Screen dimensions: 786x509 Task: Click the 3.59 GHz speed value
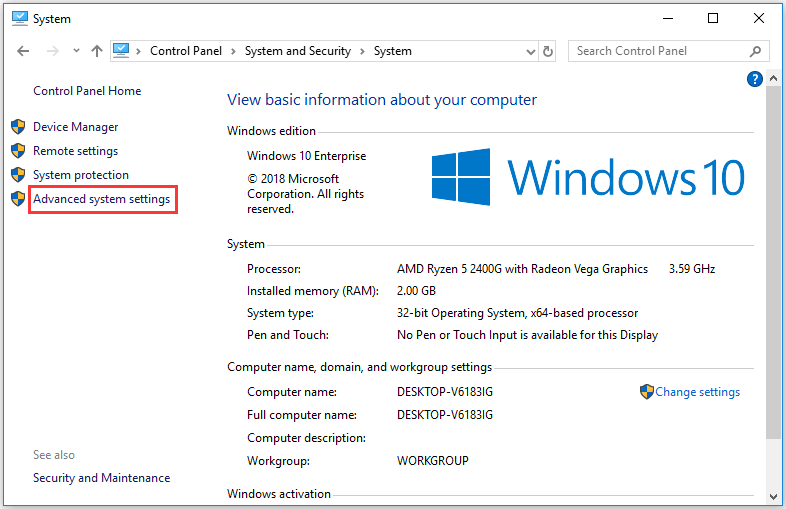(692, 269)
